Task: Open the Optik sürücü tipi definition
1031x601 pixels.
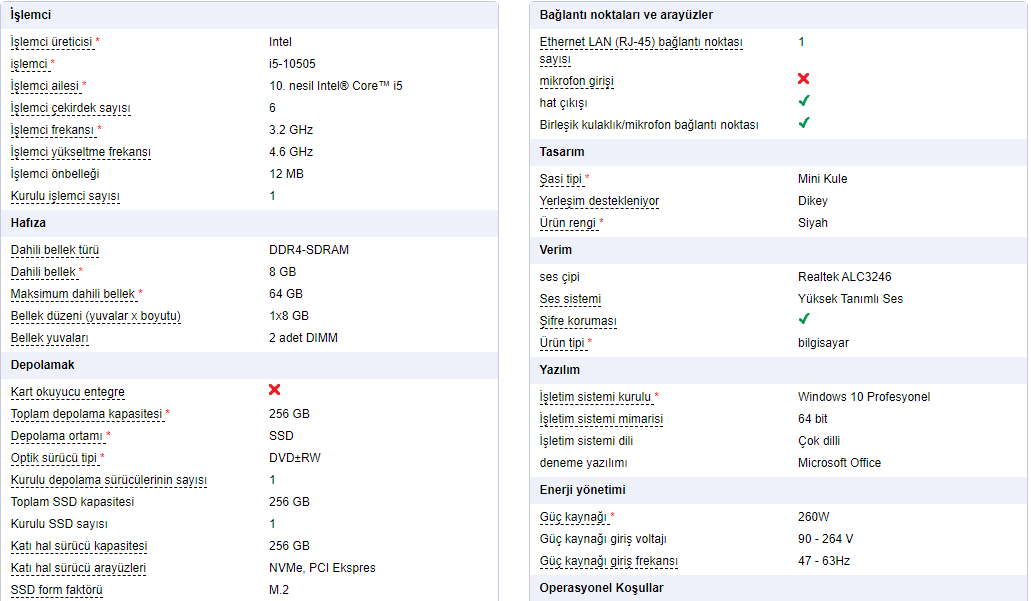Action: [x=54, y=458]
